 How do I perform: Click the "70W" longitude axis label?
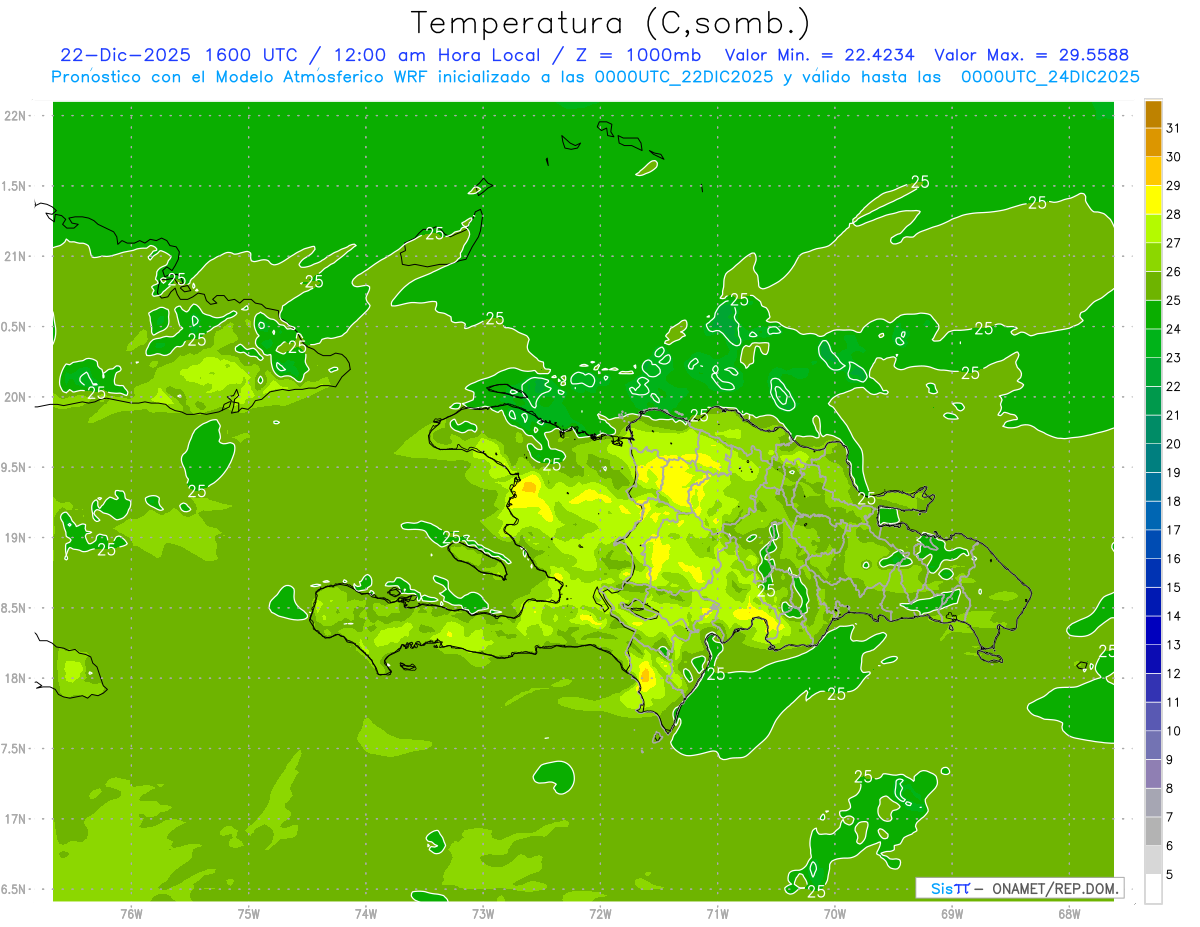835,914
